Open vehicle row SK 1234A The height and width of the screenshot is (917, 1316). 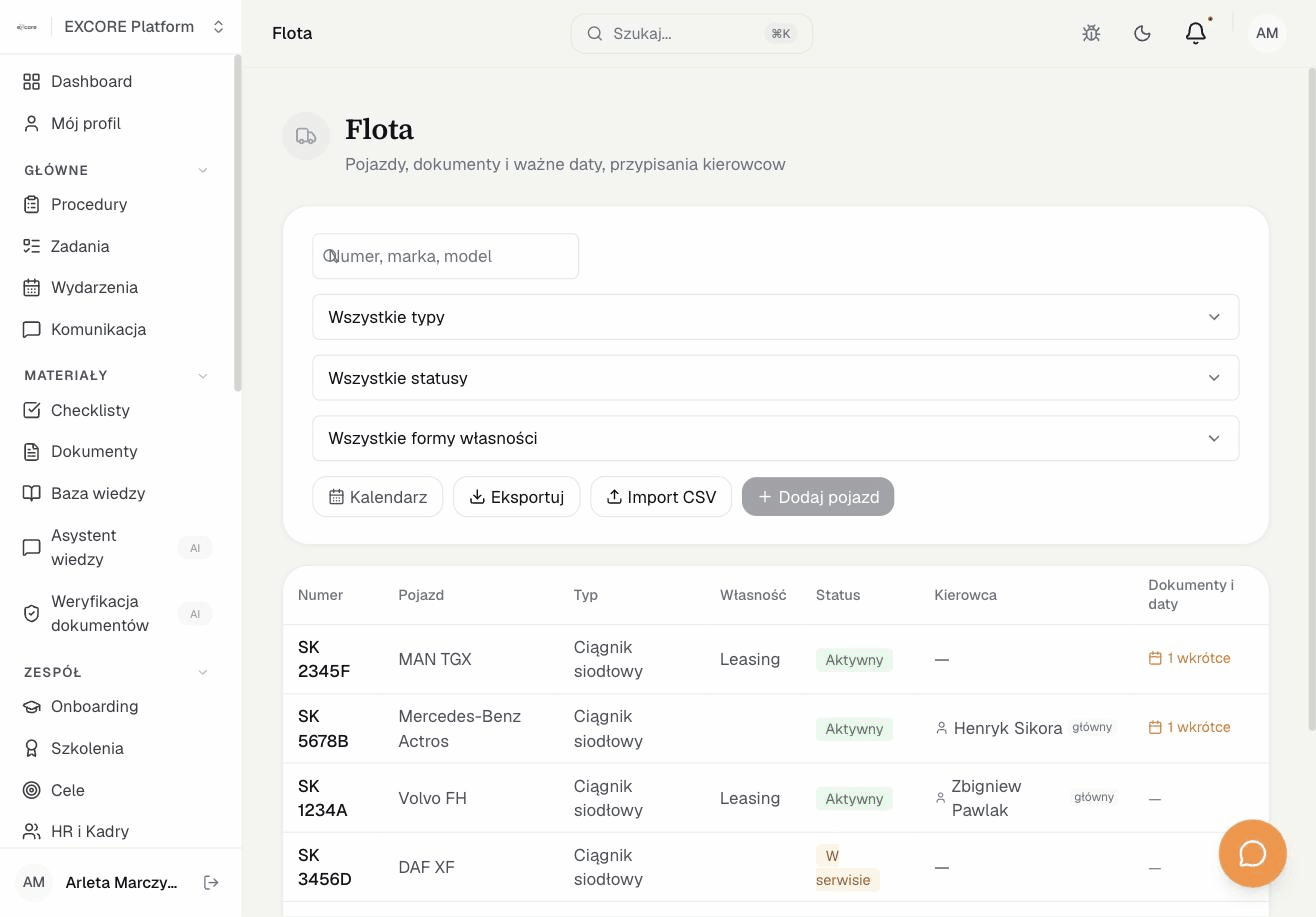point(776,798)
